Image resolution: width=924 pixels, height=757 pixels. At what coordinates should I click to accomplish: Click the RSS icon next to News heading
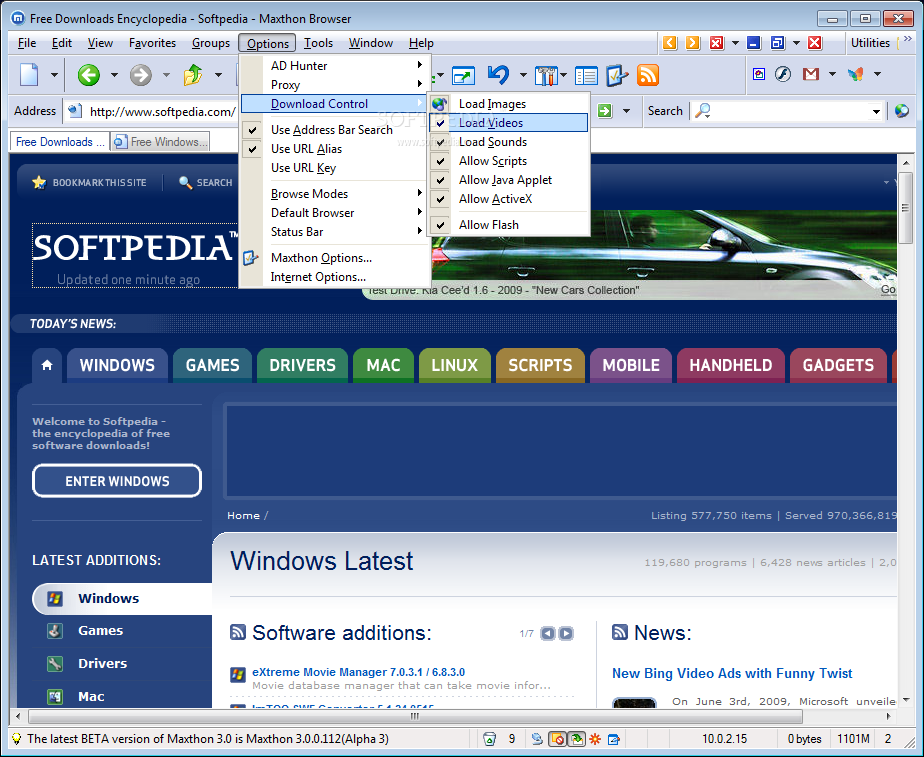tap(620, 632)
